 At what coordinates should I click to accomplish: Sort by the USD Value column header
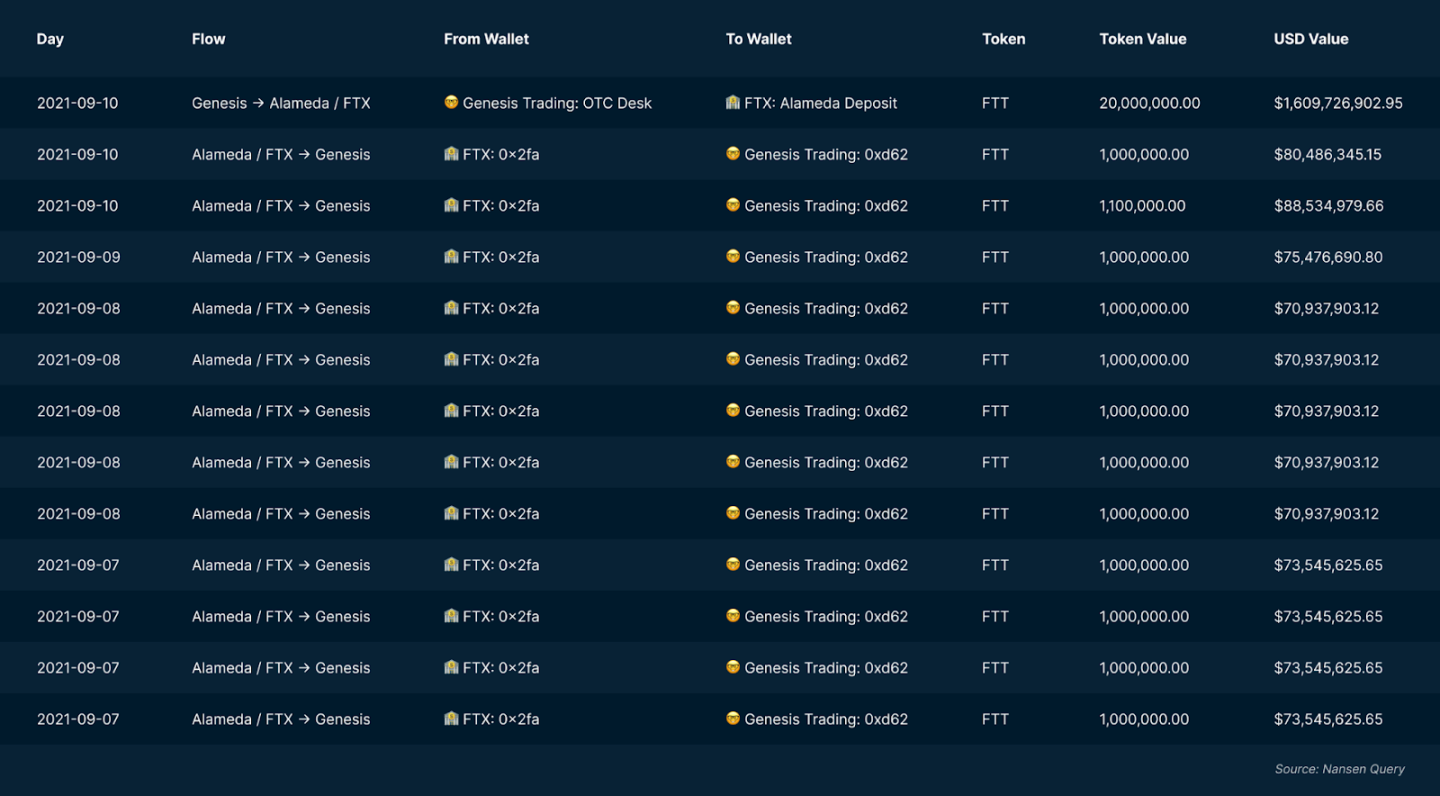click(x=1310, y=39)
